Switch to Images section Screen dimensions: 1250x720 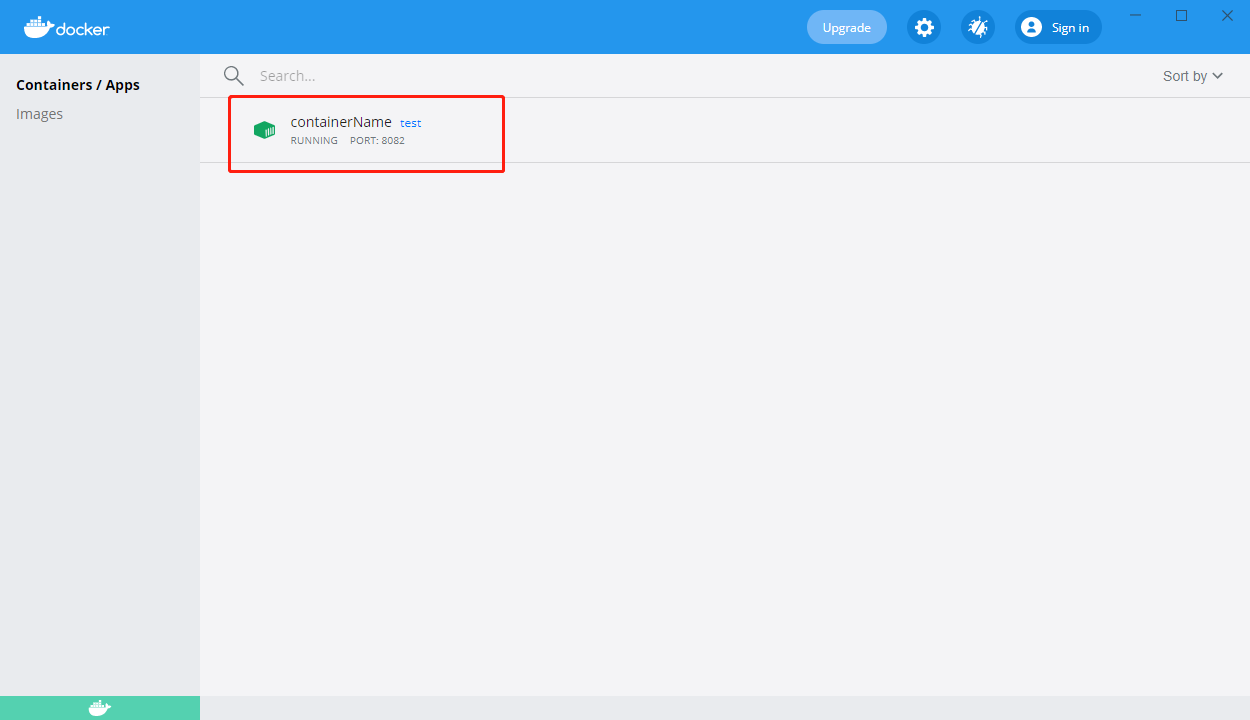point(40,114)
